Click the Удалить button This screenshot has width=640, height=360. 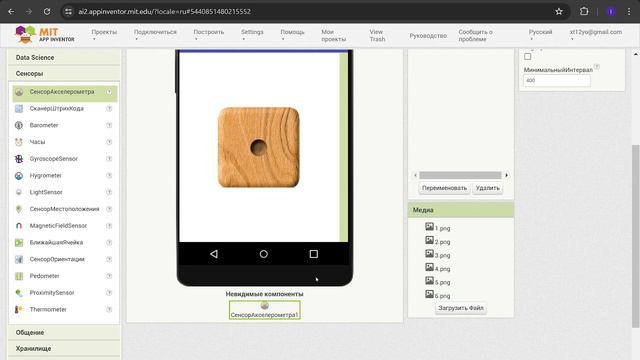(x=487, y=188)
